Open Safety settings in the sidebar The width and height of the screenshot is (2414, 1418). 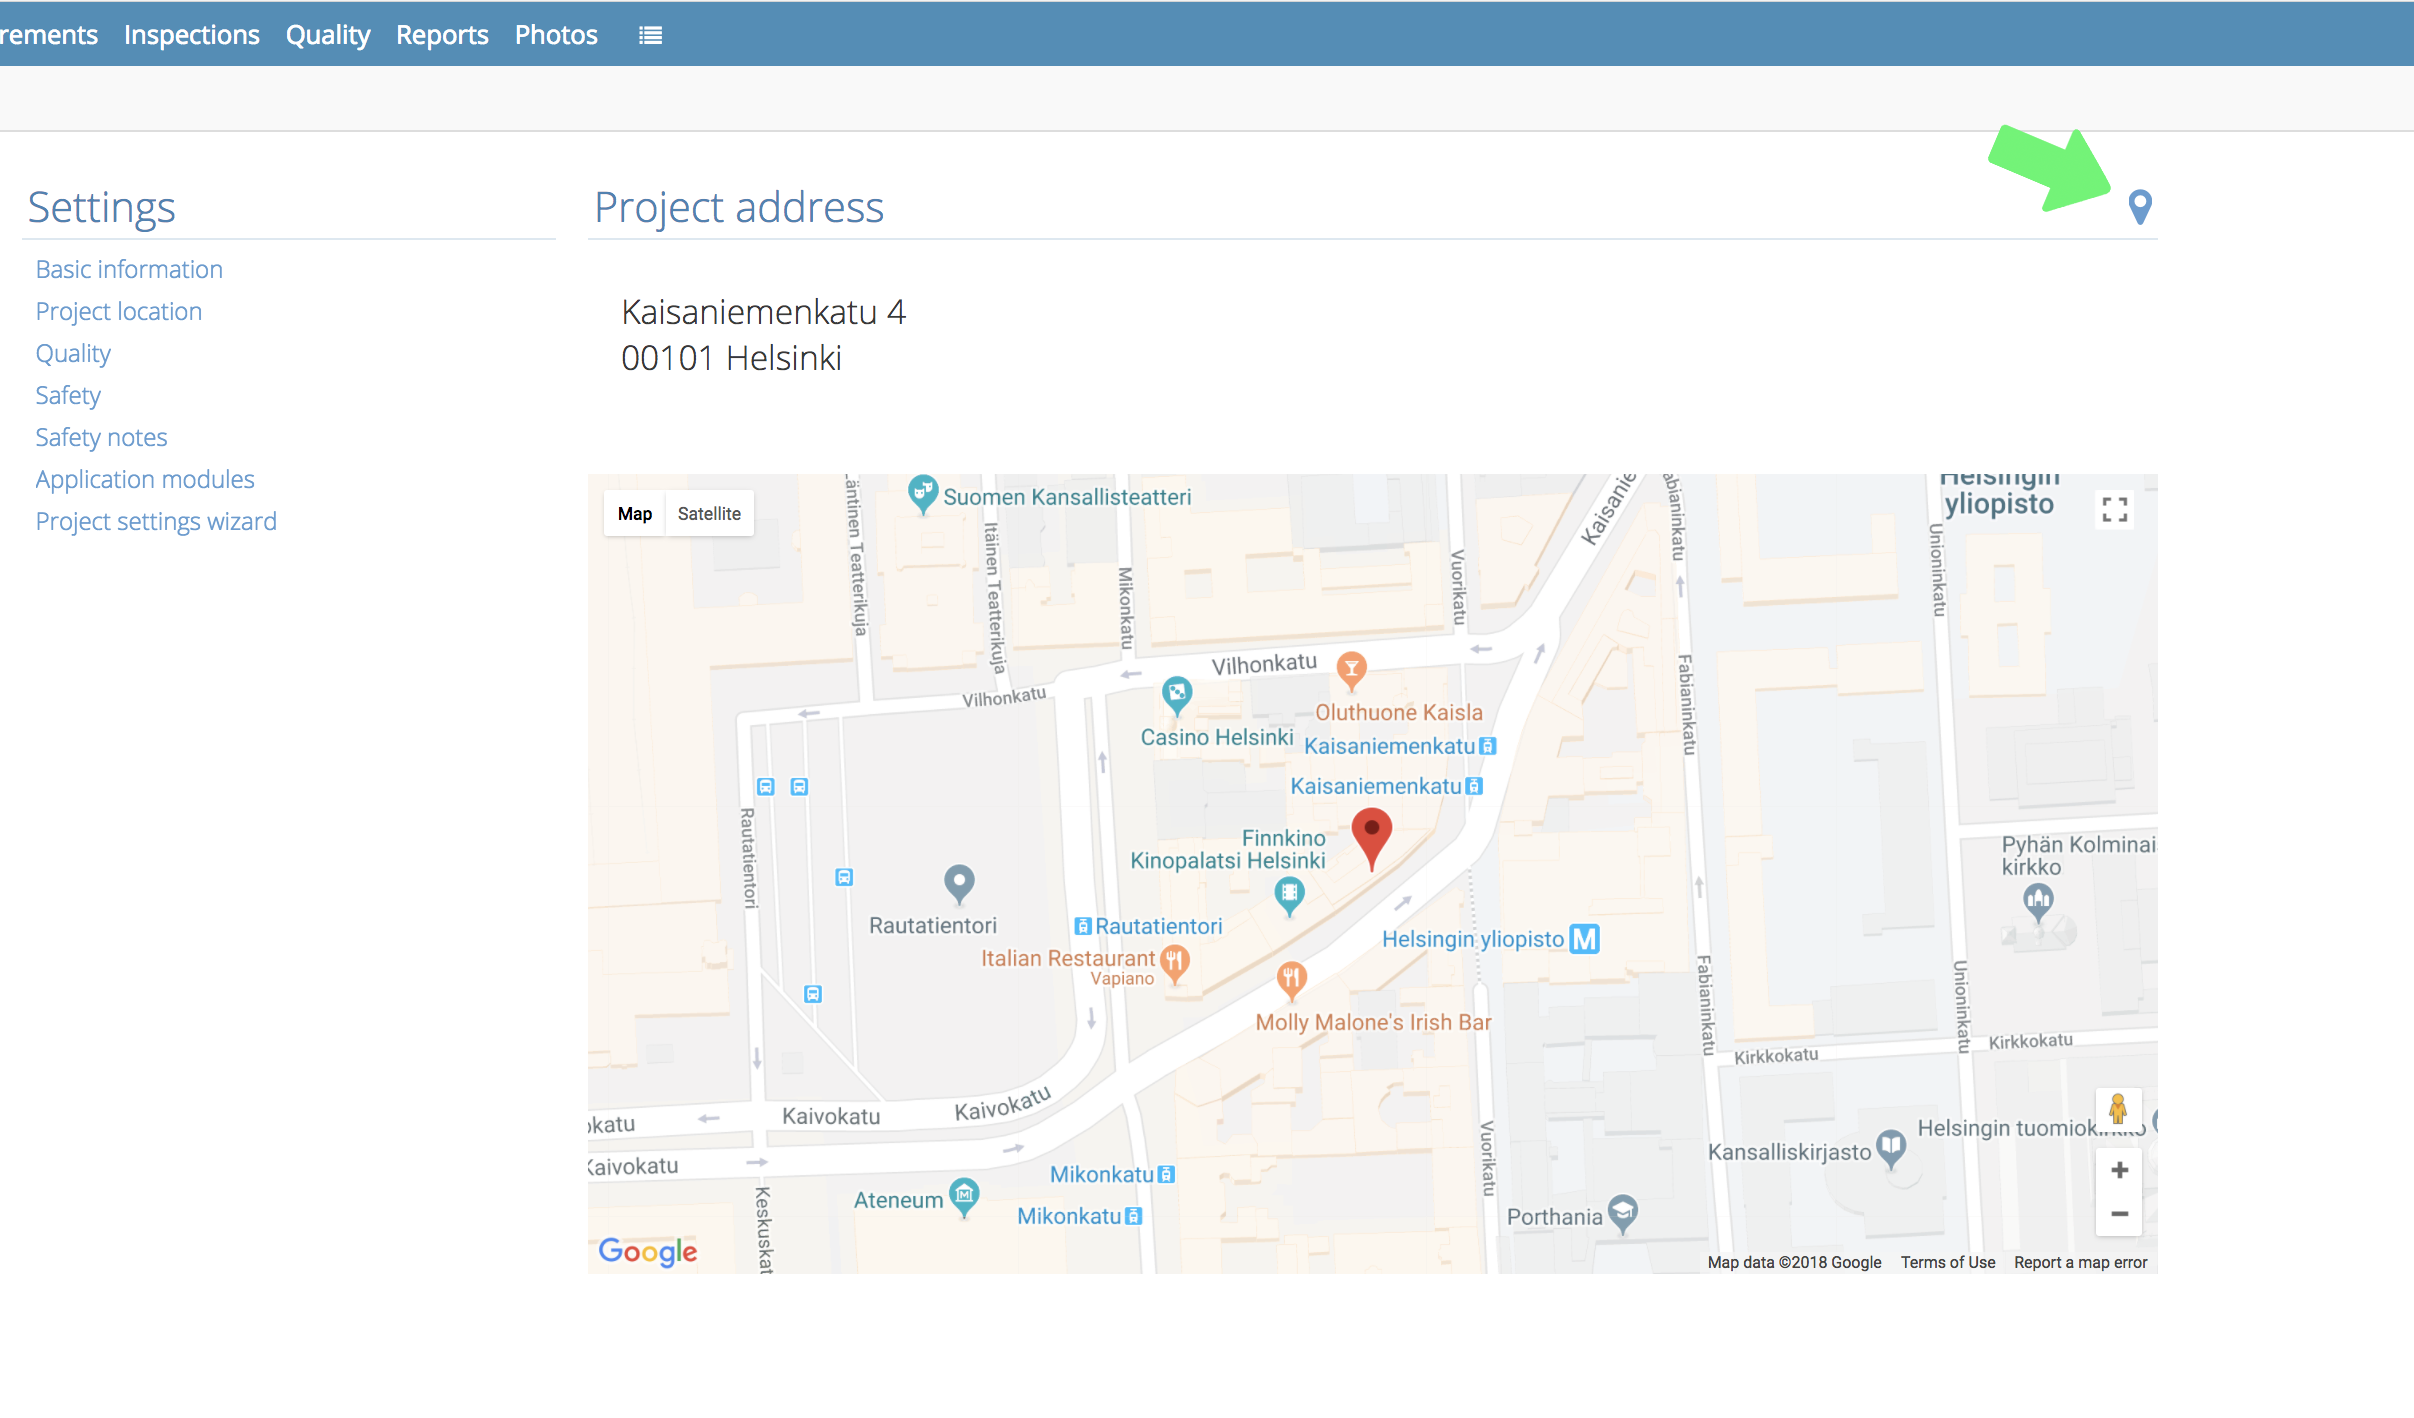[68, 395]
